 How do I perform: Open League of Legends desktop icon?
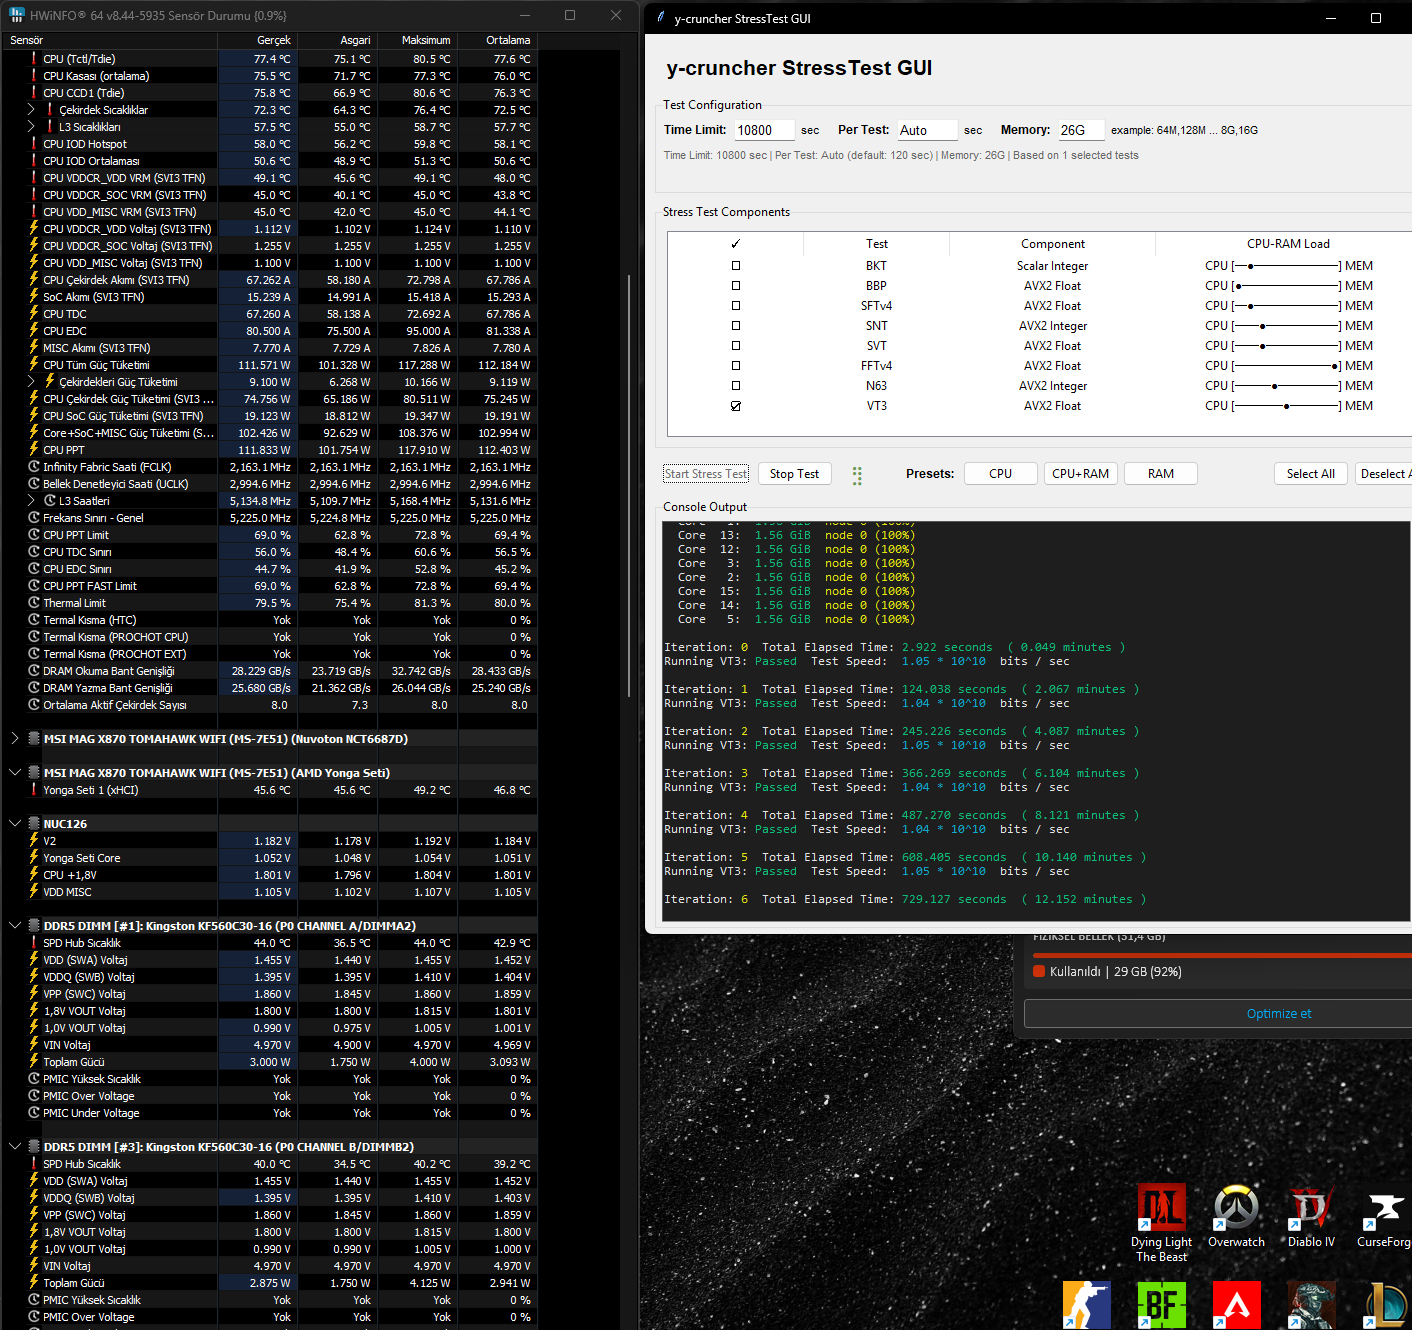point(1388,1305)
